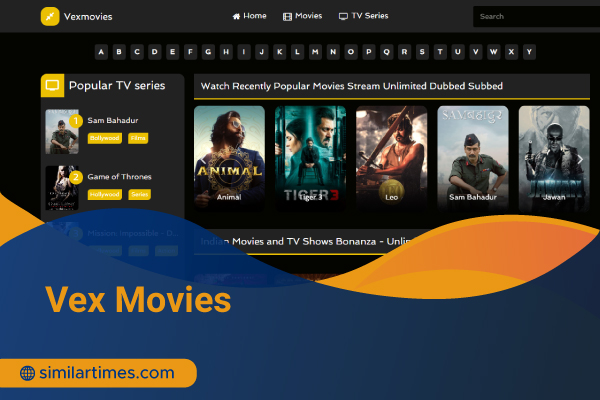Select the Hollywood tag under Game of Thrones

pyautogui.click(x=105, y=194)
